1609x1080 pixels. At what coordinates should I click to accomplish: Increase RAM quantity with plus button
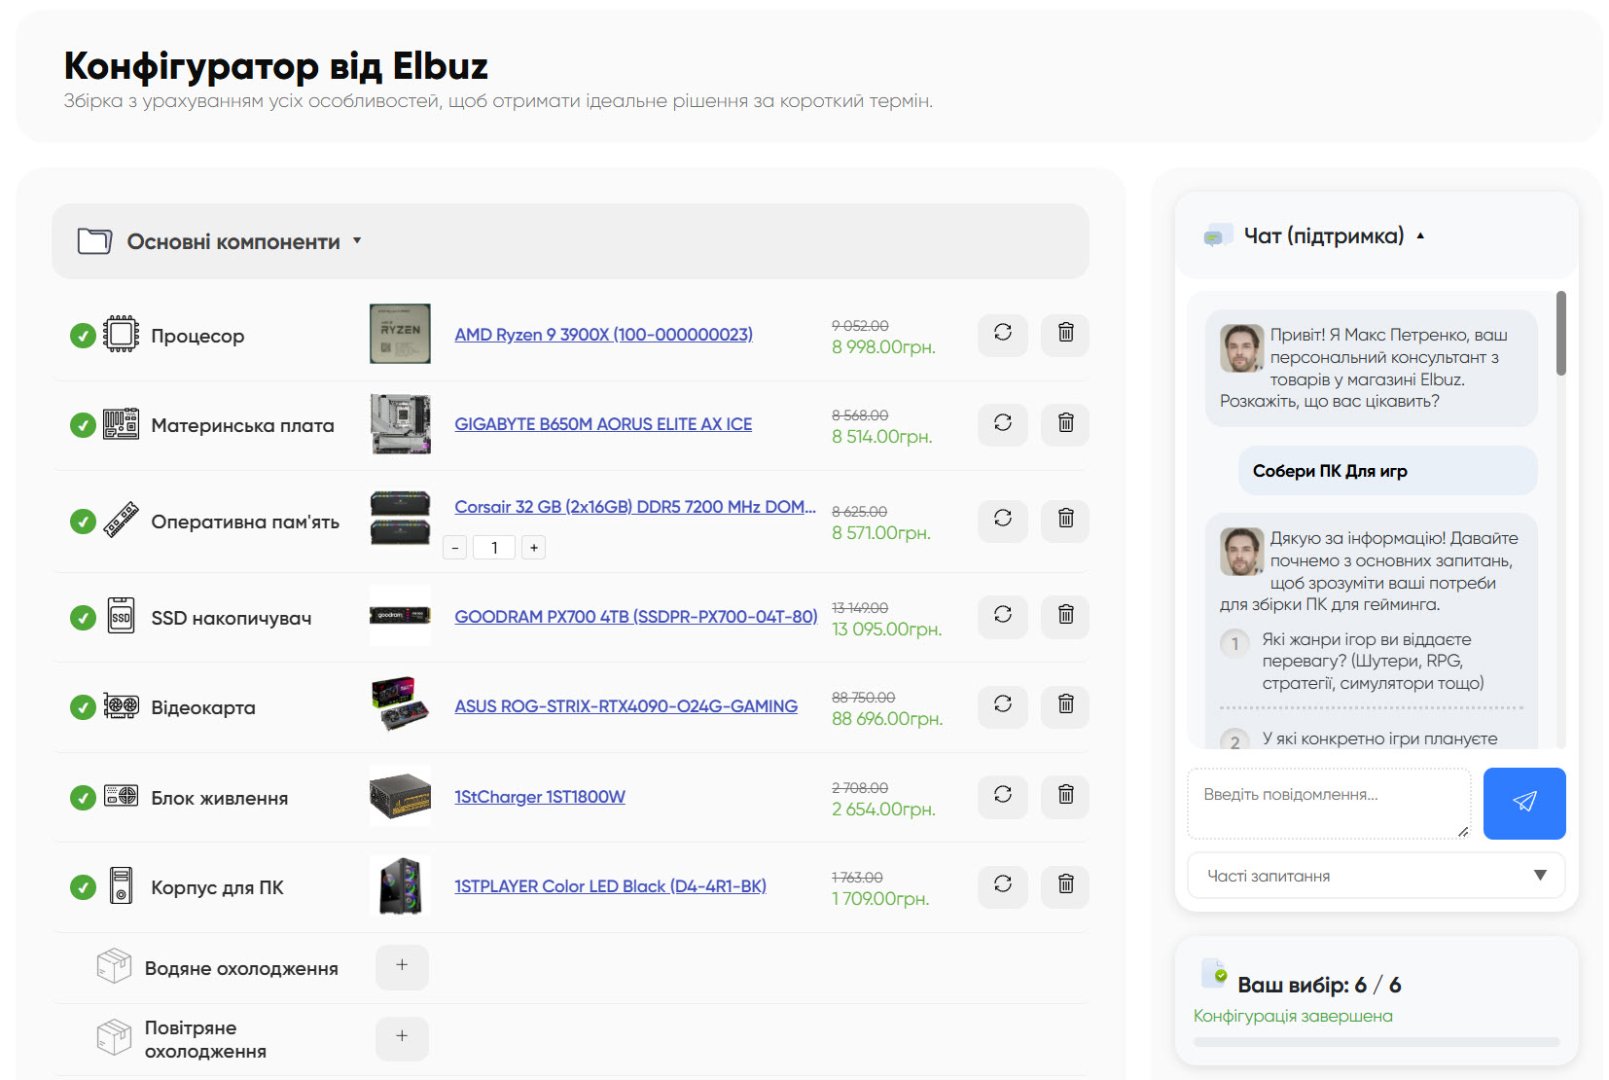pyautogui.click(x=534, y=548)
